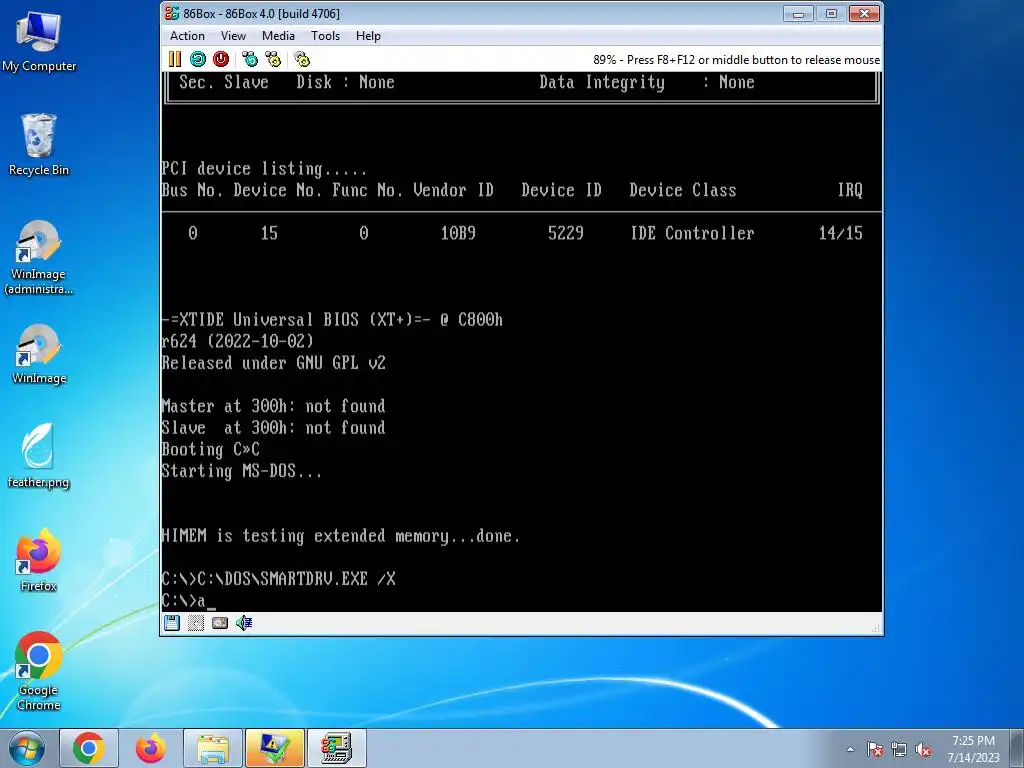
Task: Open emulator settings via the gear icon
Action: 302,59
